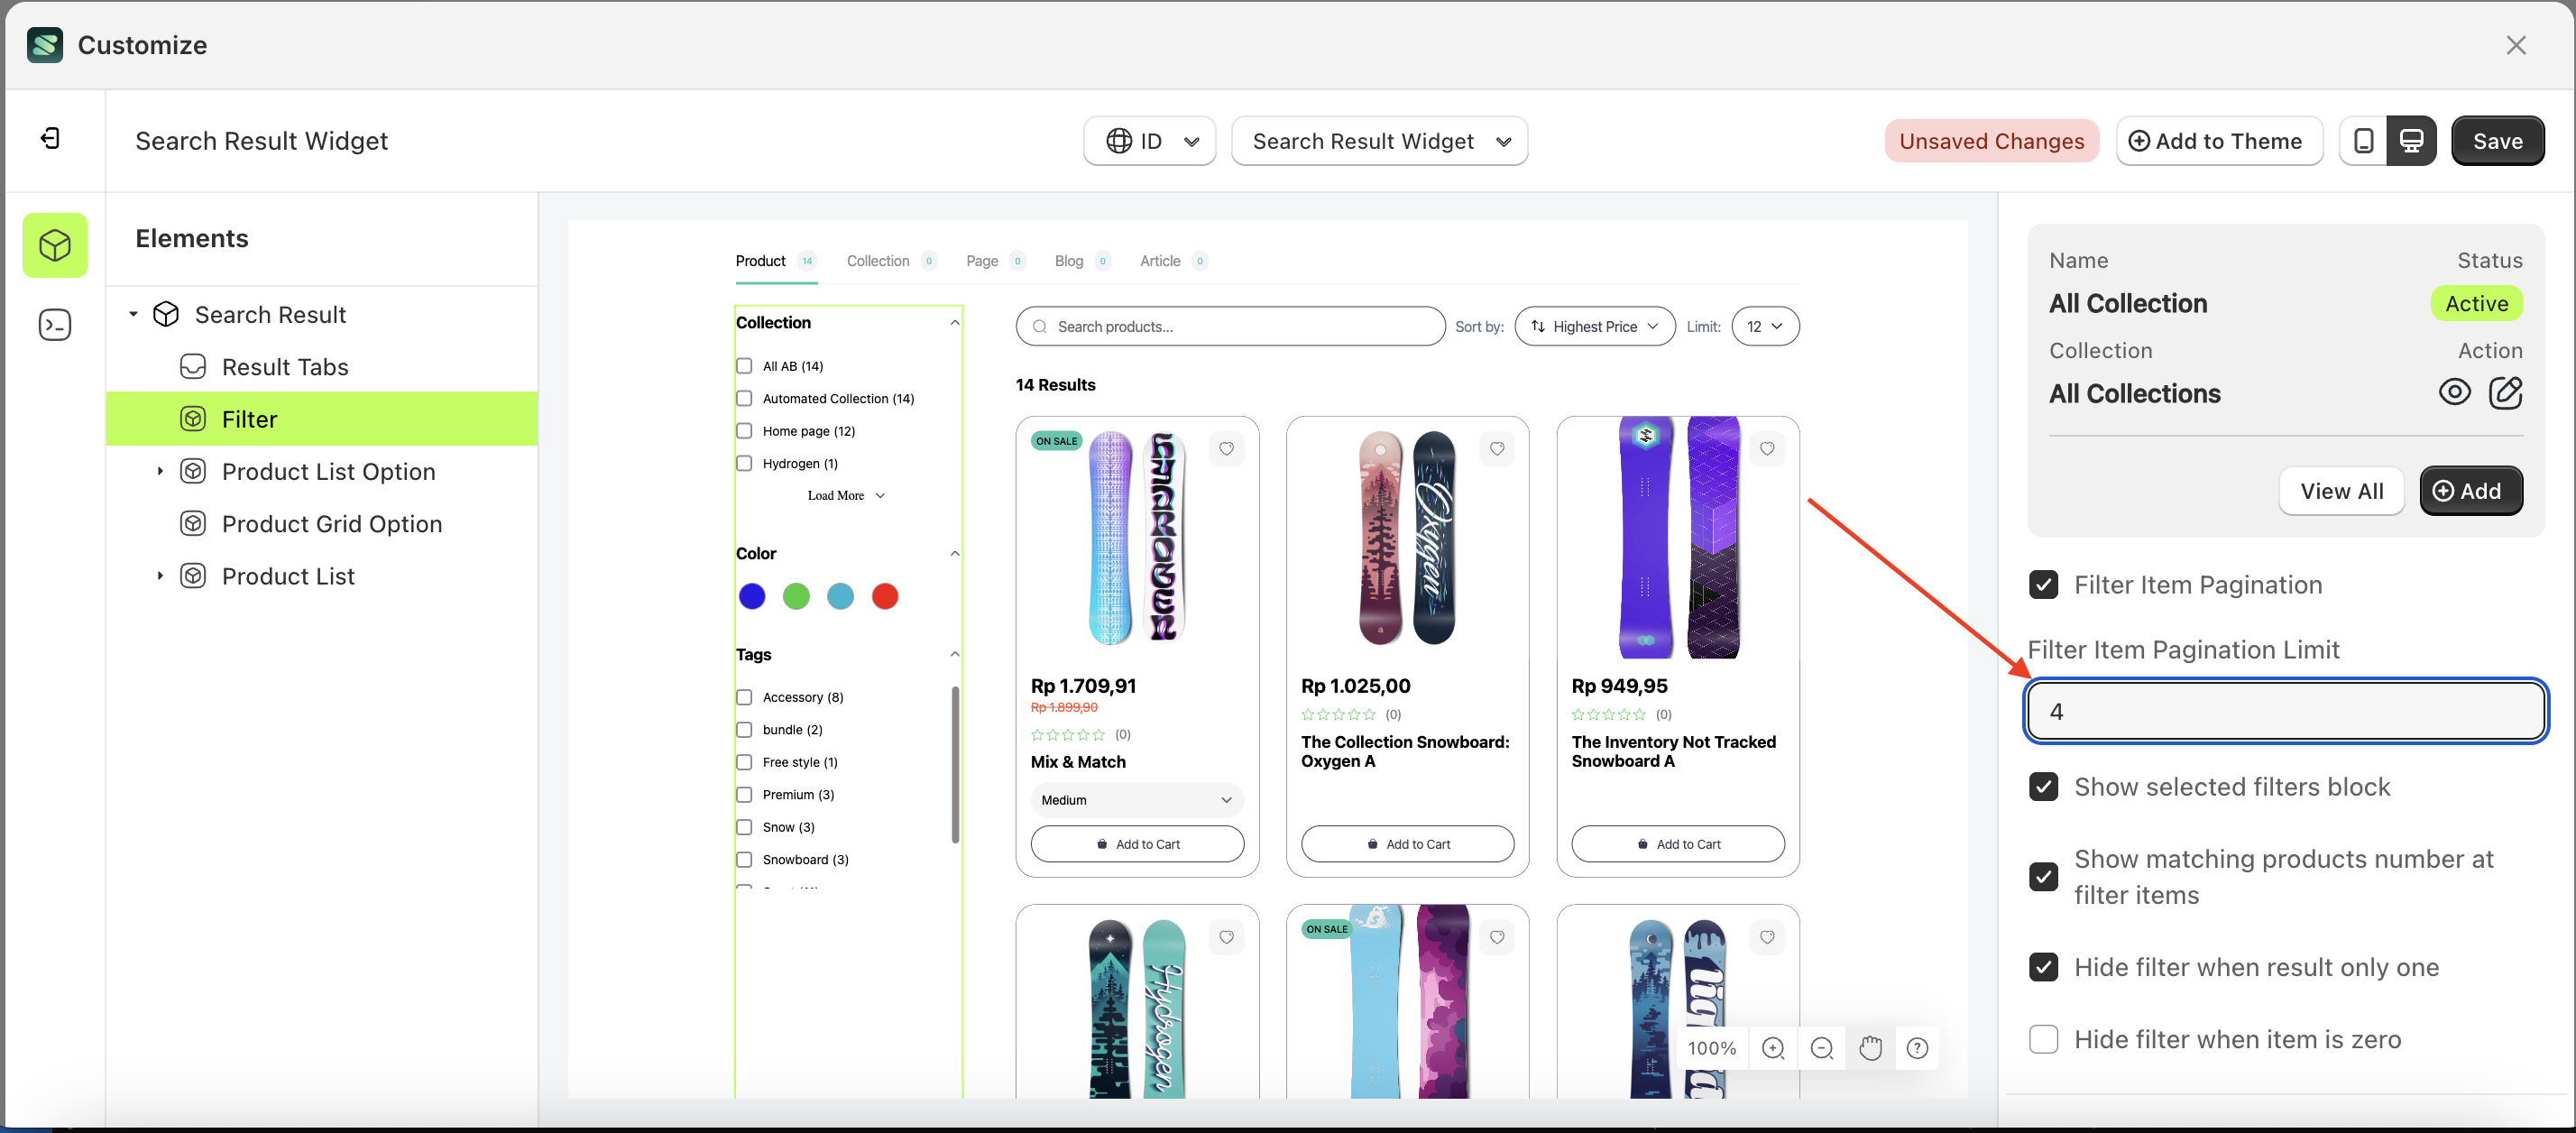
Task: Select Result Tabs in Elements tree
Action: 284,367
